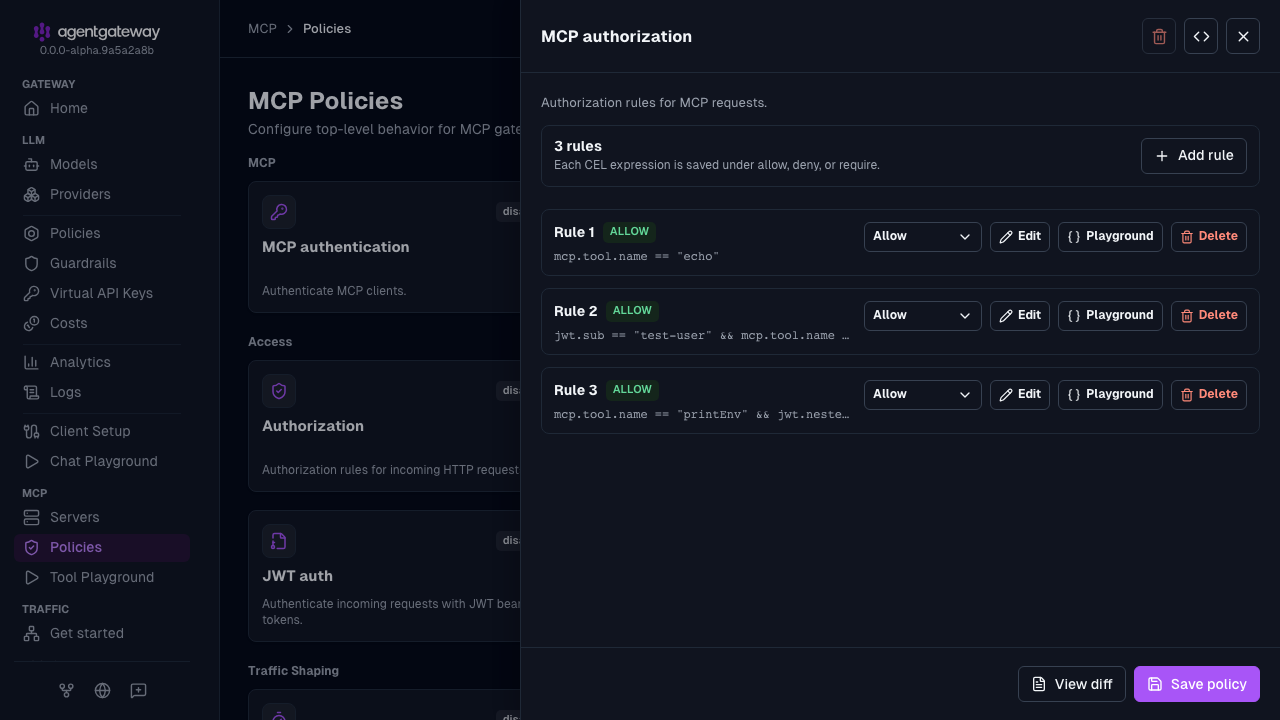
Task: Click the Servers icon in sidebar
Action: pos(31,517)
